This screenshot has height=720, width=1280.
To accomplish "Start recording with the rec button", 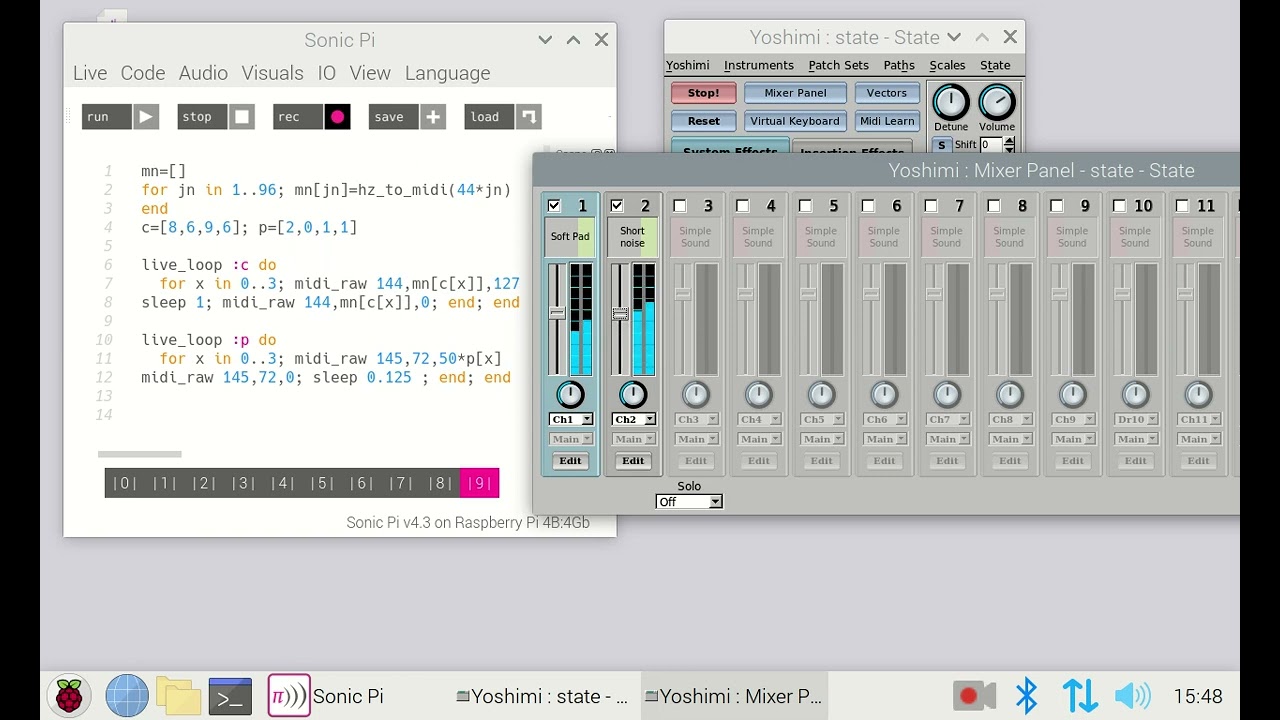I will point(311,117).
